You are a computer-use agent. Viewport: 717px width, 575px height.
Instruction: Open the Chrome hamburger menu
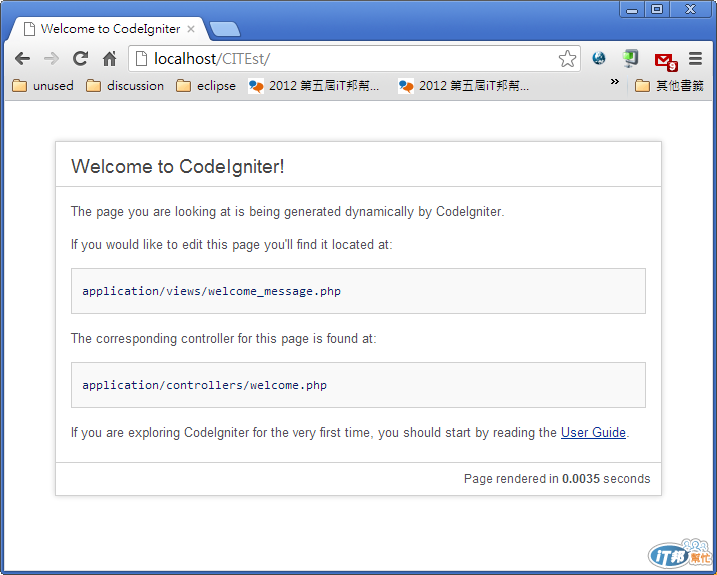pos(695,59)
